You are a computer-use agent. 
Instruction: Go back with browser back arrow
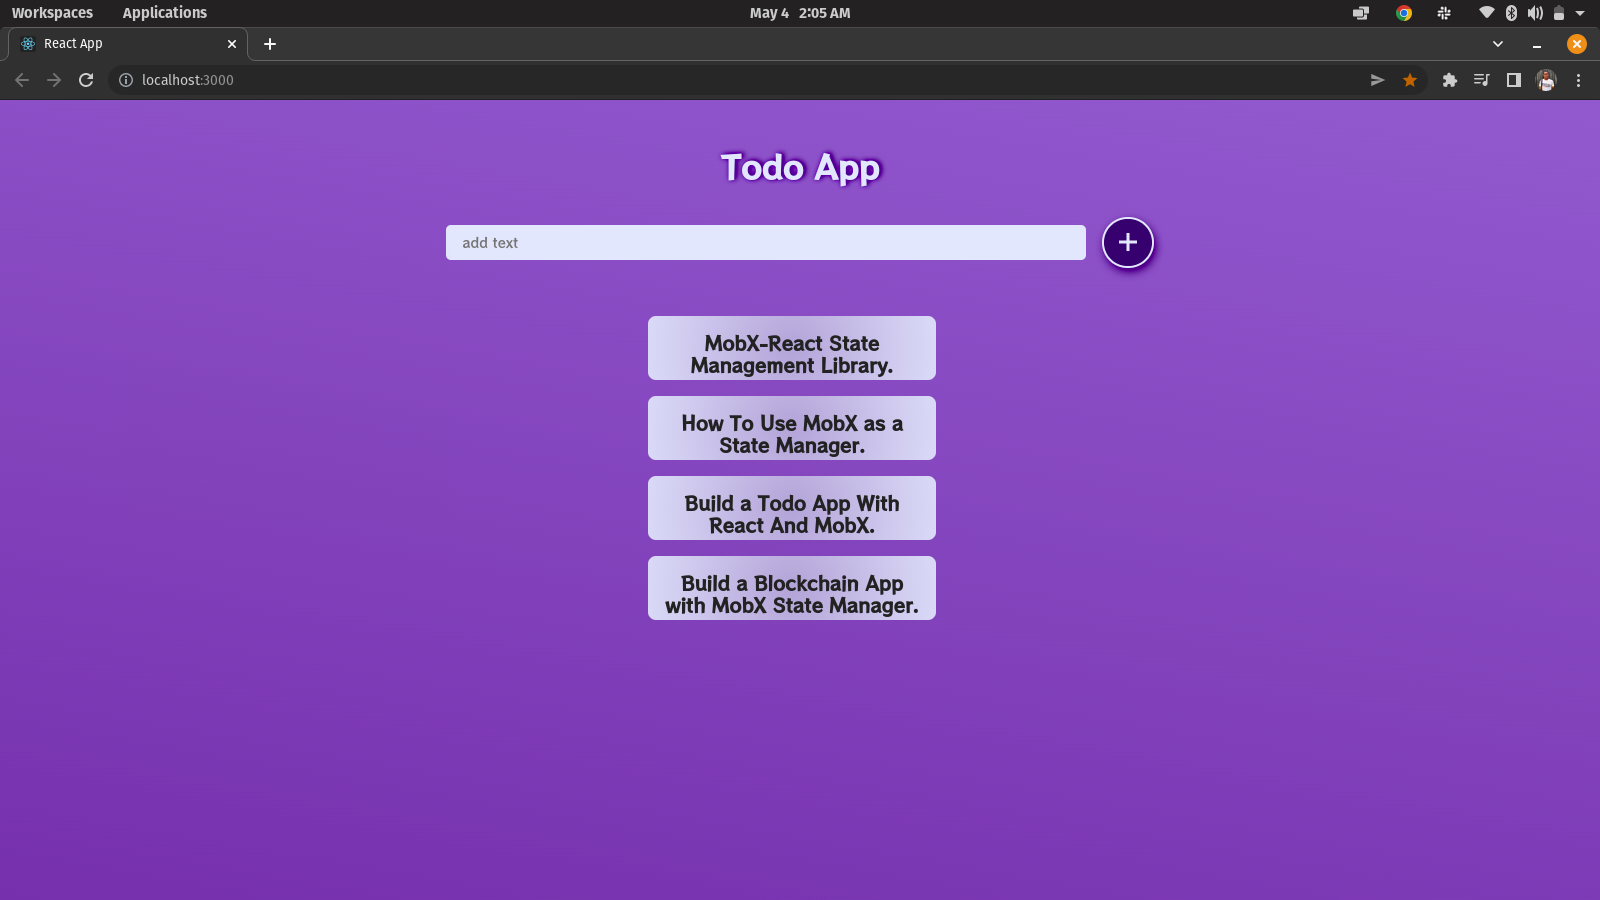click(22, 80)
